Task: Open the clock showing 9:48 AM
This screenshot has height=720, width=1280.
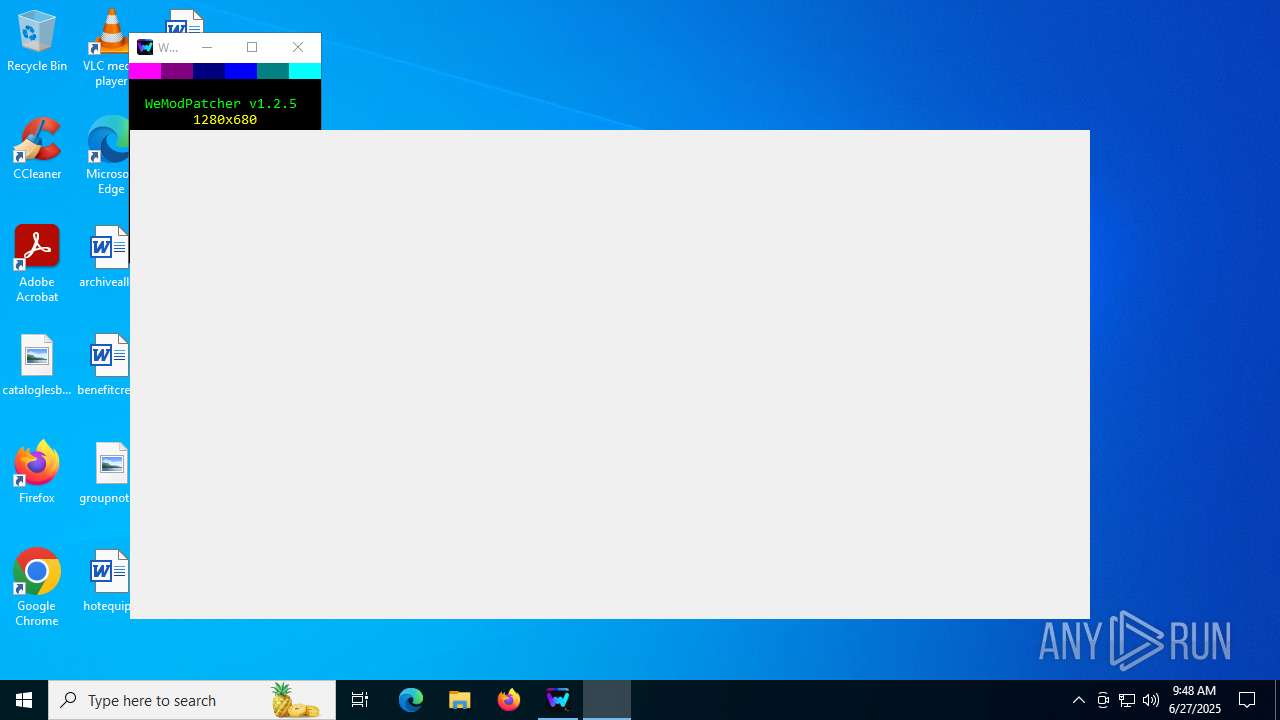Action: 1195,699
